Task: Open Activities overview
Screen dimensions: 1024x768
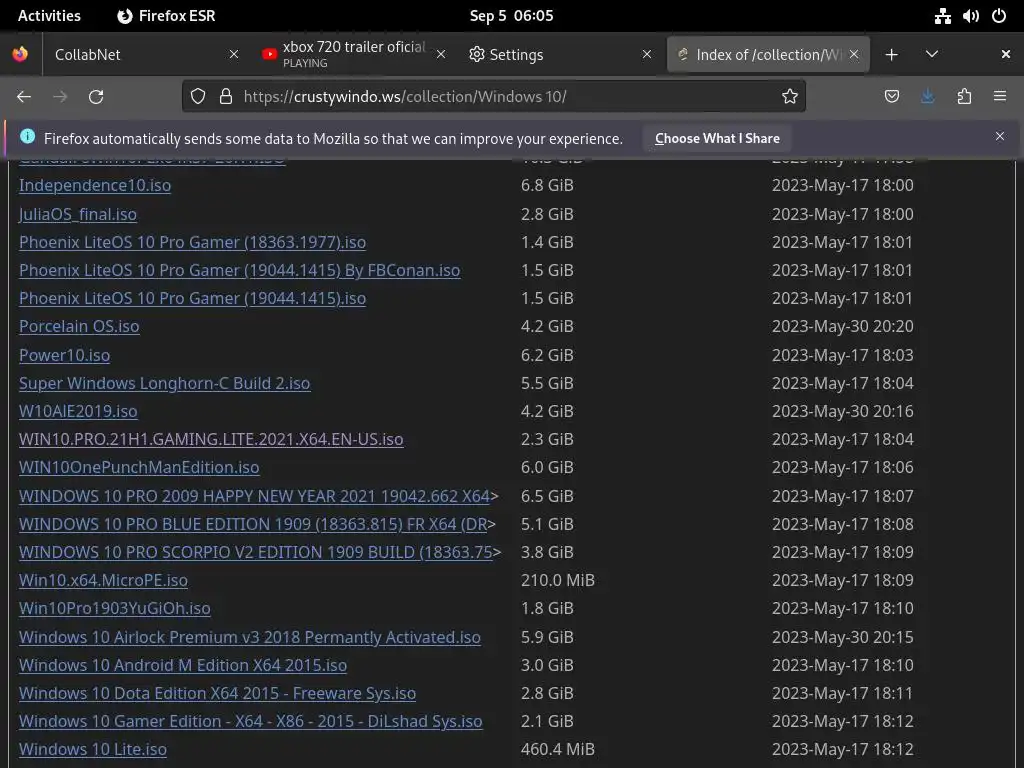Action: 49,16
